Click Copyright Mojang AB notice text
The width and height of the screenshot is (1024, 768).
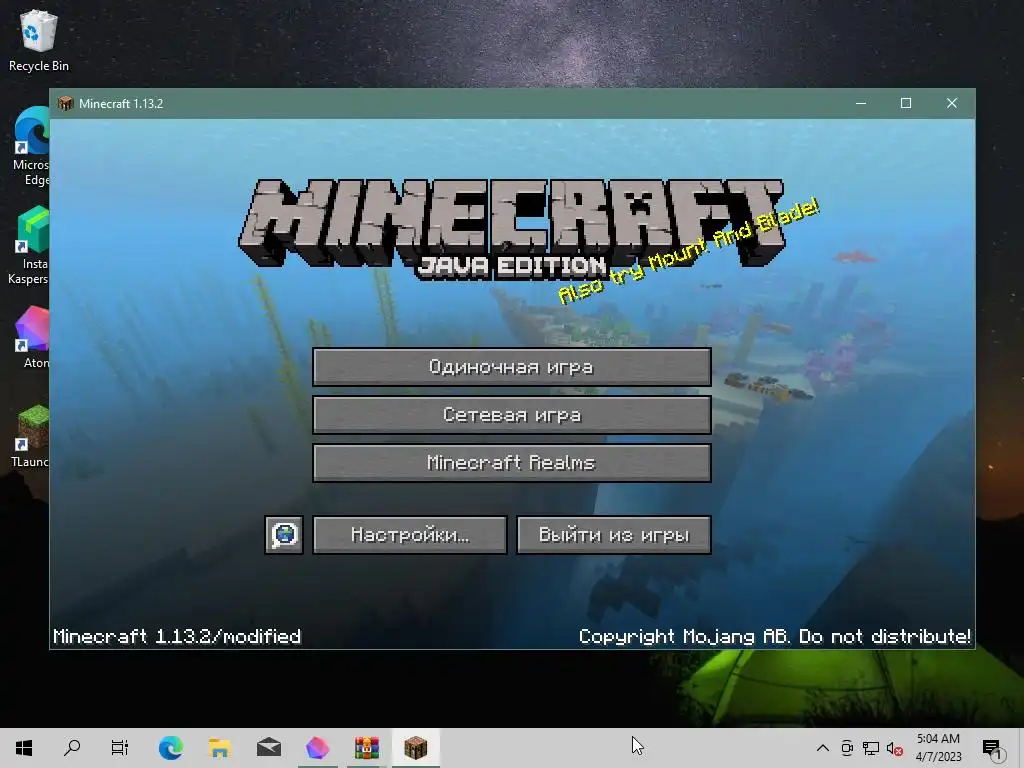[775, 636]
